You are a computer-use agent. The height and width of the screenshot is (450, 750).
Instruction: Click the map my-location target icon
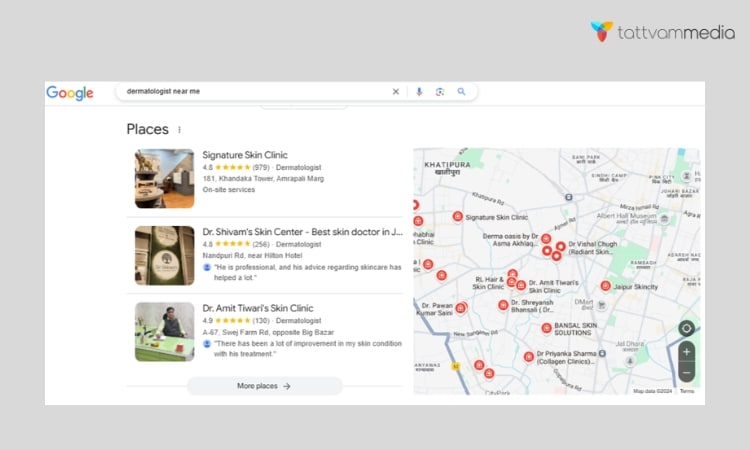tap(686, 328)
